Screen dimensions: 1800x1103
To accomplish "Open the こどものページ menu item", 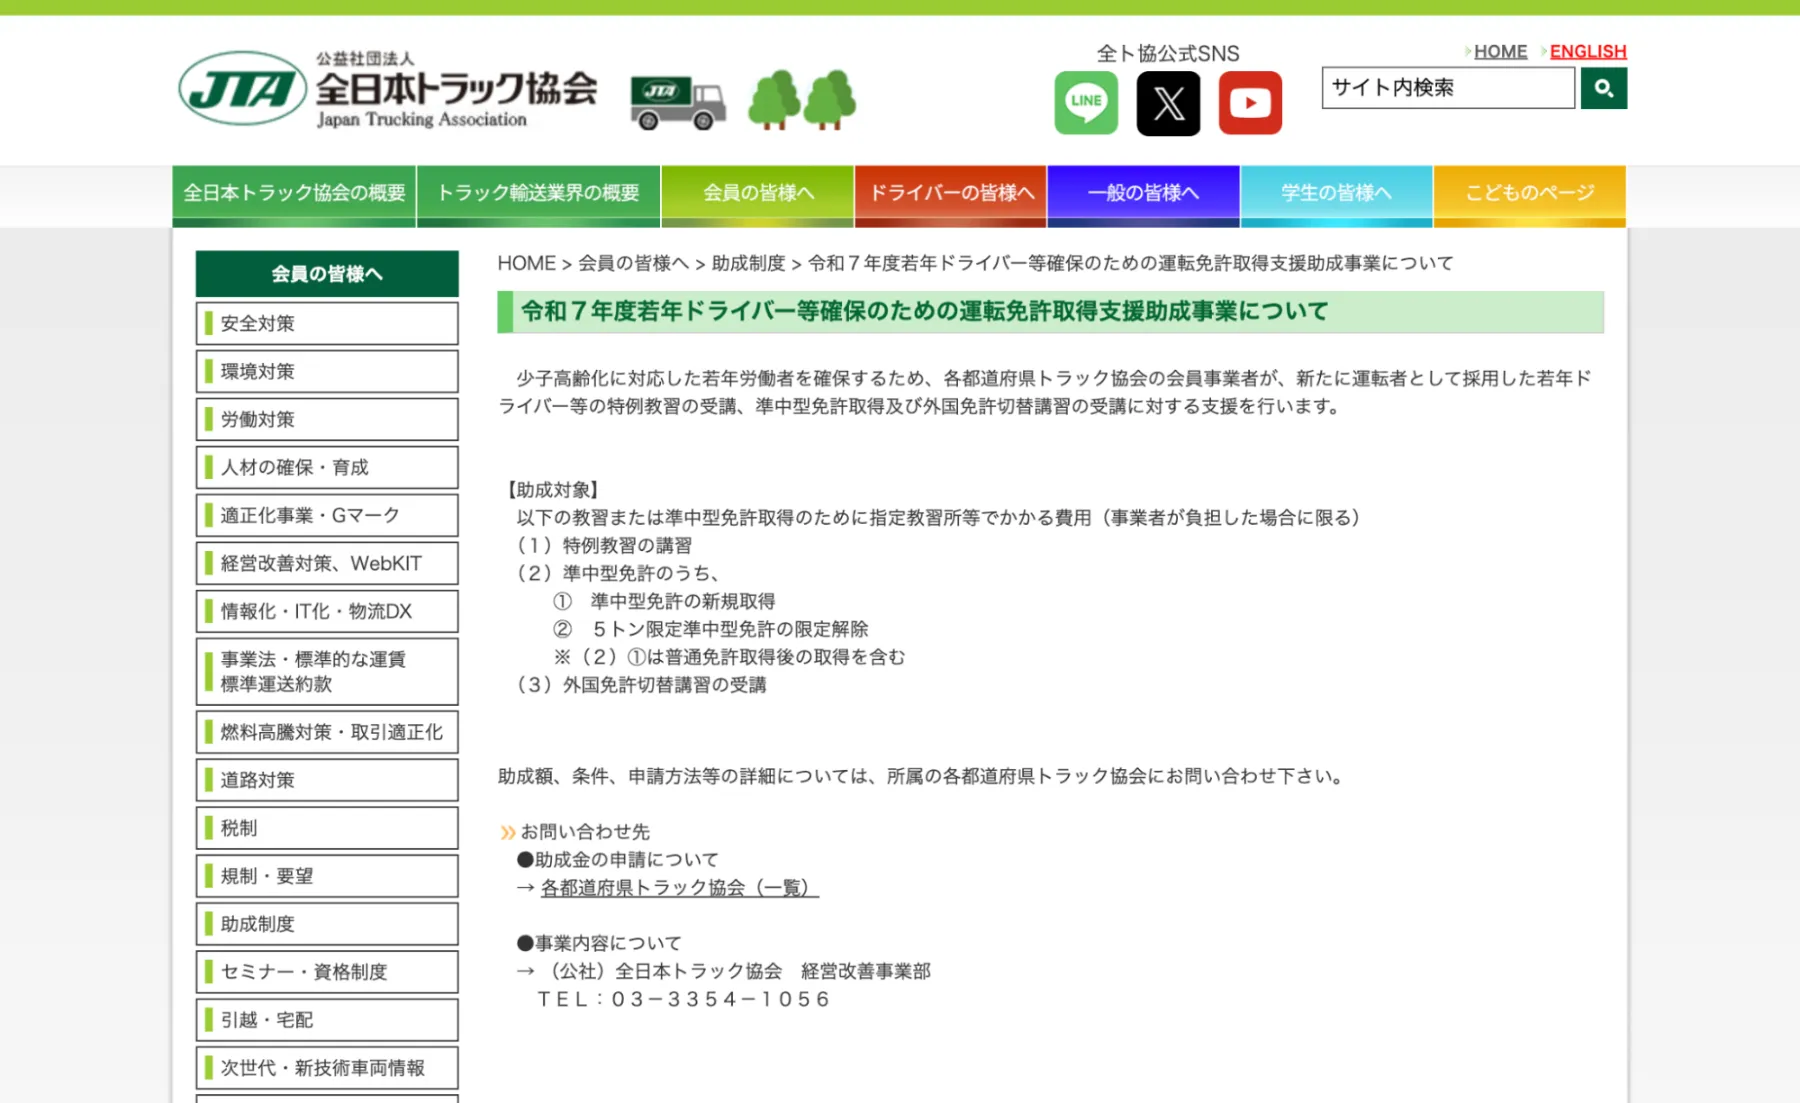I will point(1530,193).
